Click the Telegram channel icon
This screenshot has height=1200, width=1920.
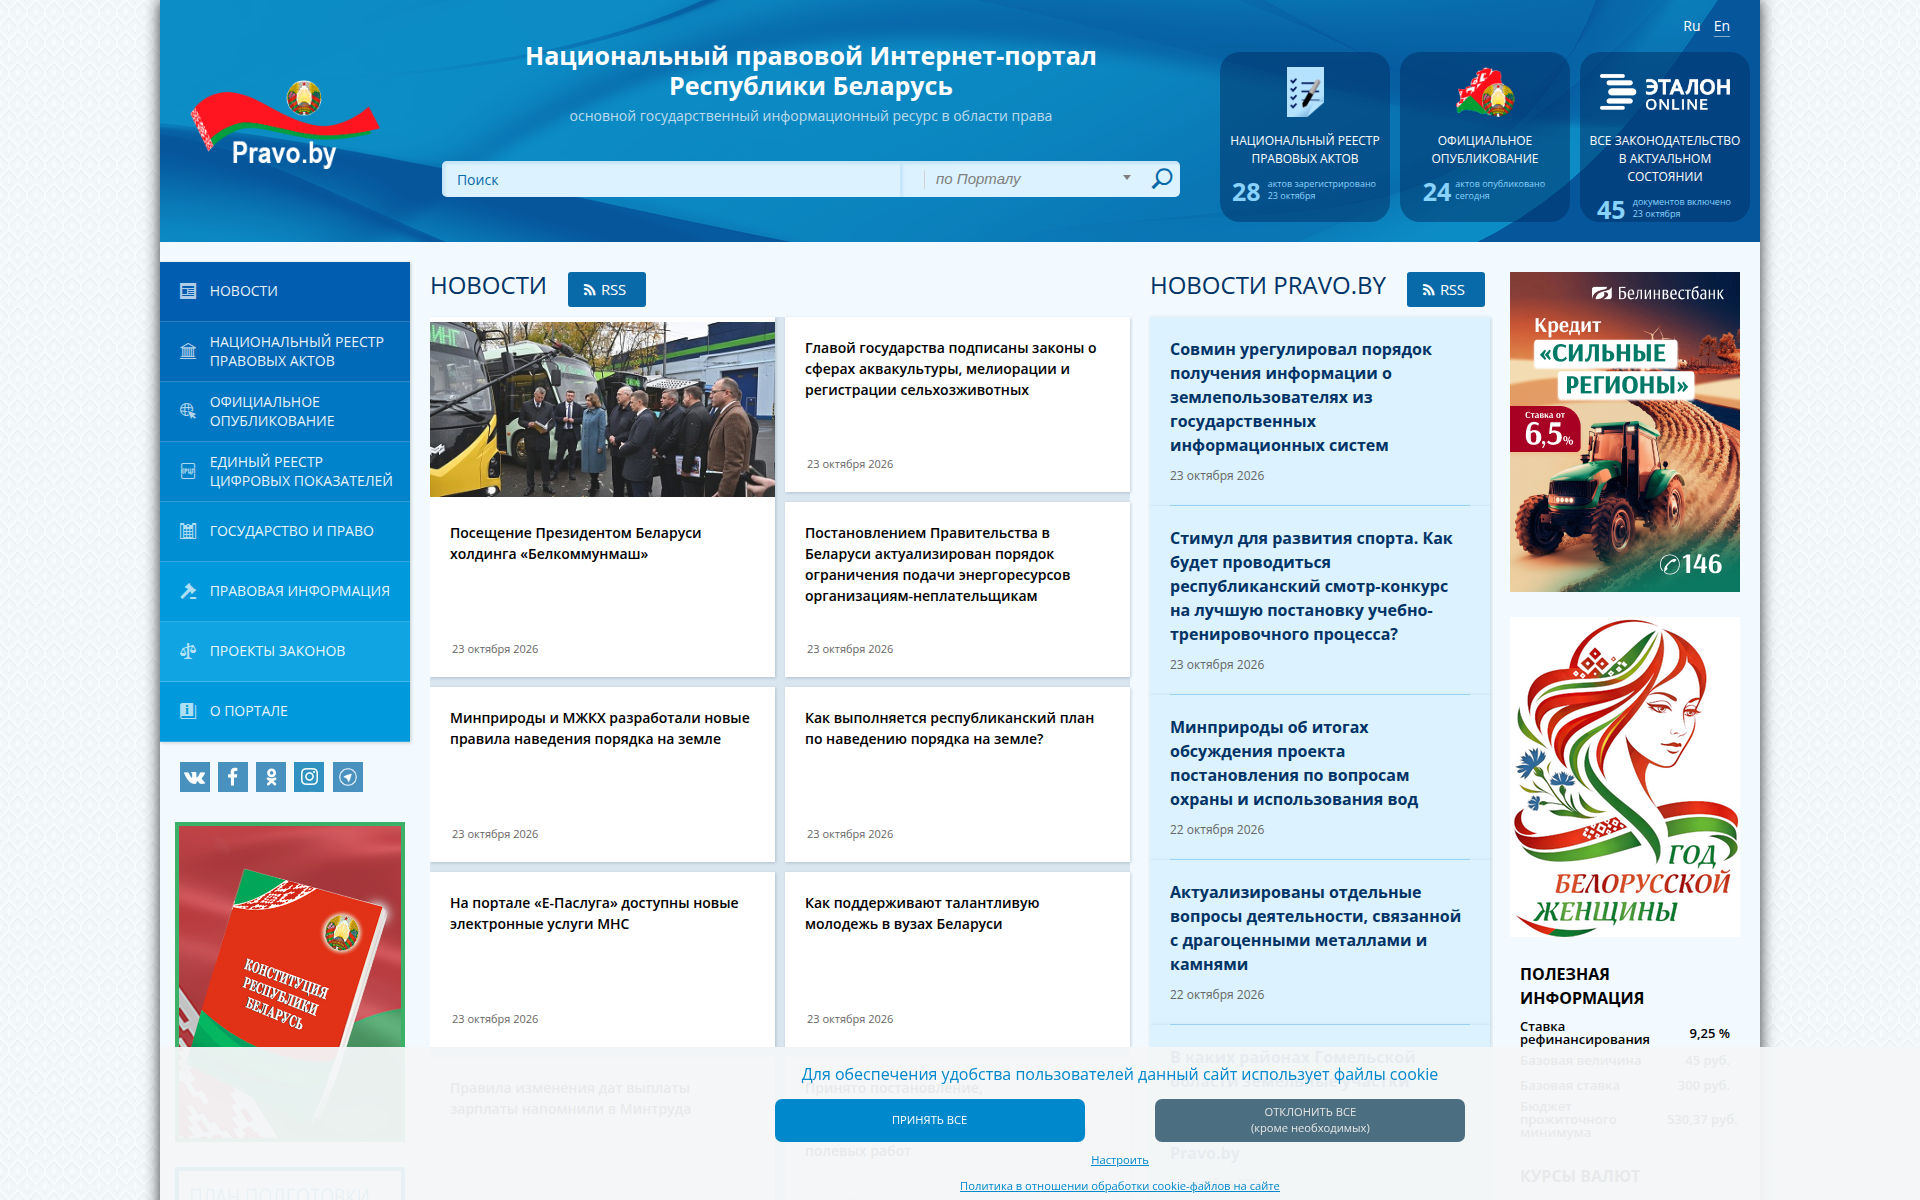tap(348, 777)
